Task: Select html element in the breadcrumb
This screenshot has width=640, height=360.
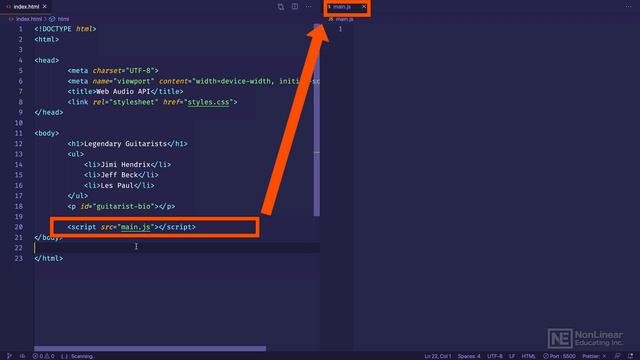Action: tap(63, 19)
